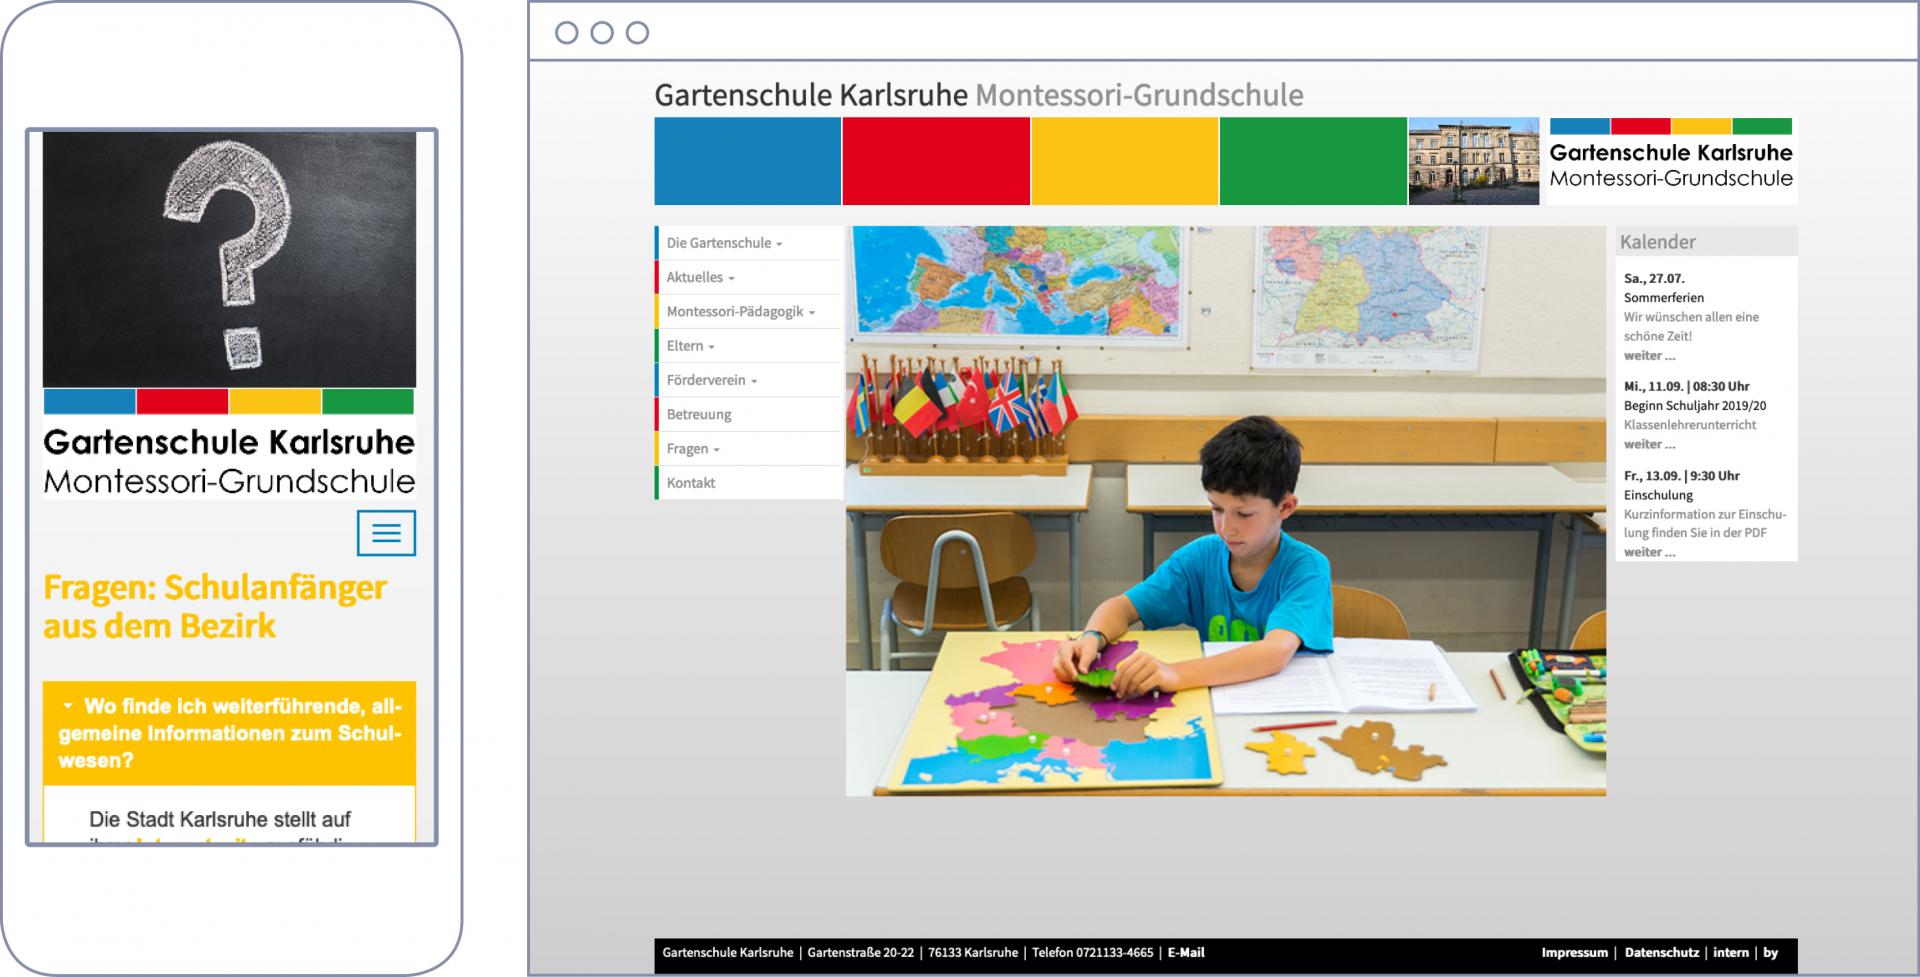Click 'Fragen: Schulanfänger aus dem Bezirk' heading
The width and height of the screenshot is (1920, 977).
coord(215,606)
